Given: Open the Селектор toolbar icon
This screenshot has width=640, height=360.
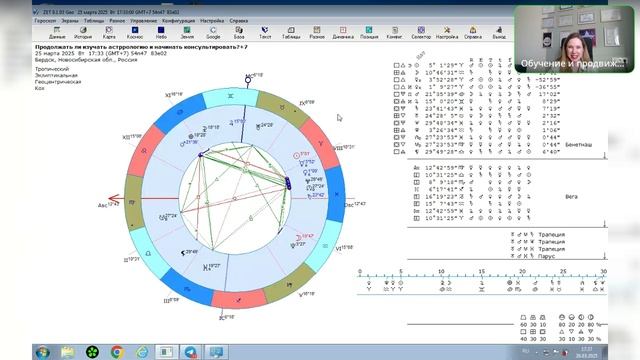Looking at the screenshot, I should [x=421, y=33].
